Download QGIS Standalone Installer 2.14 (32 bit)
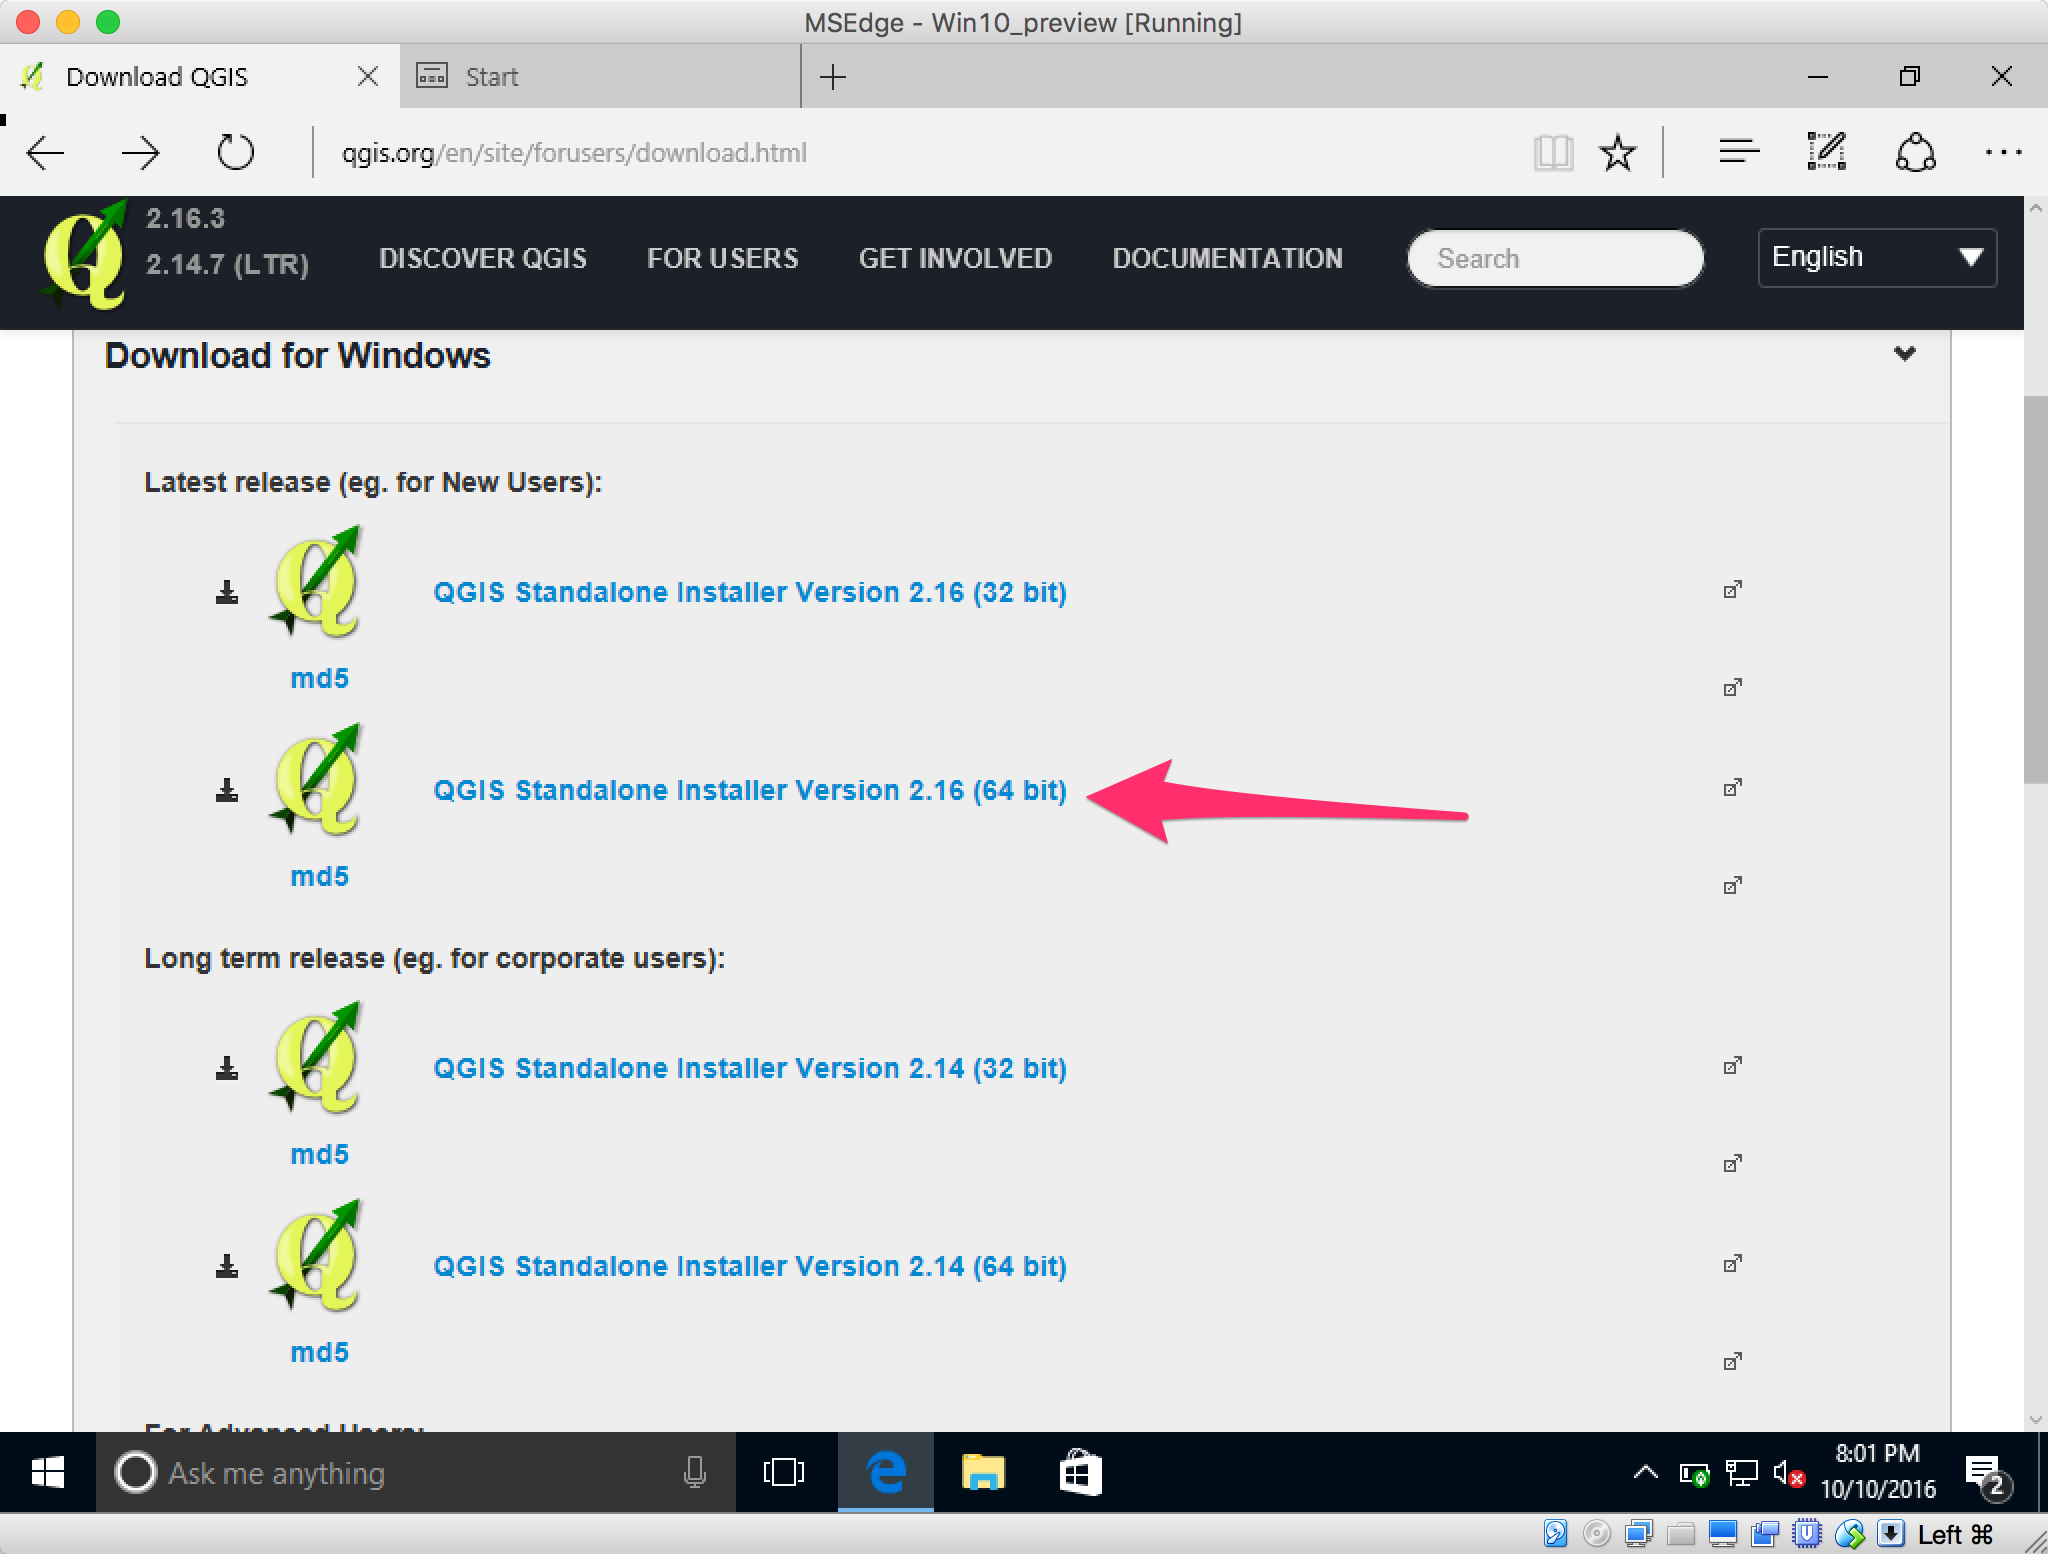The image size is (2048, 1554). [x=750, y=1068]
